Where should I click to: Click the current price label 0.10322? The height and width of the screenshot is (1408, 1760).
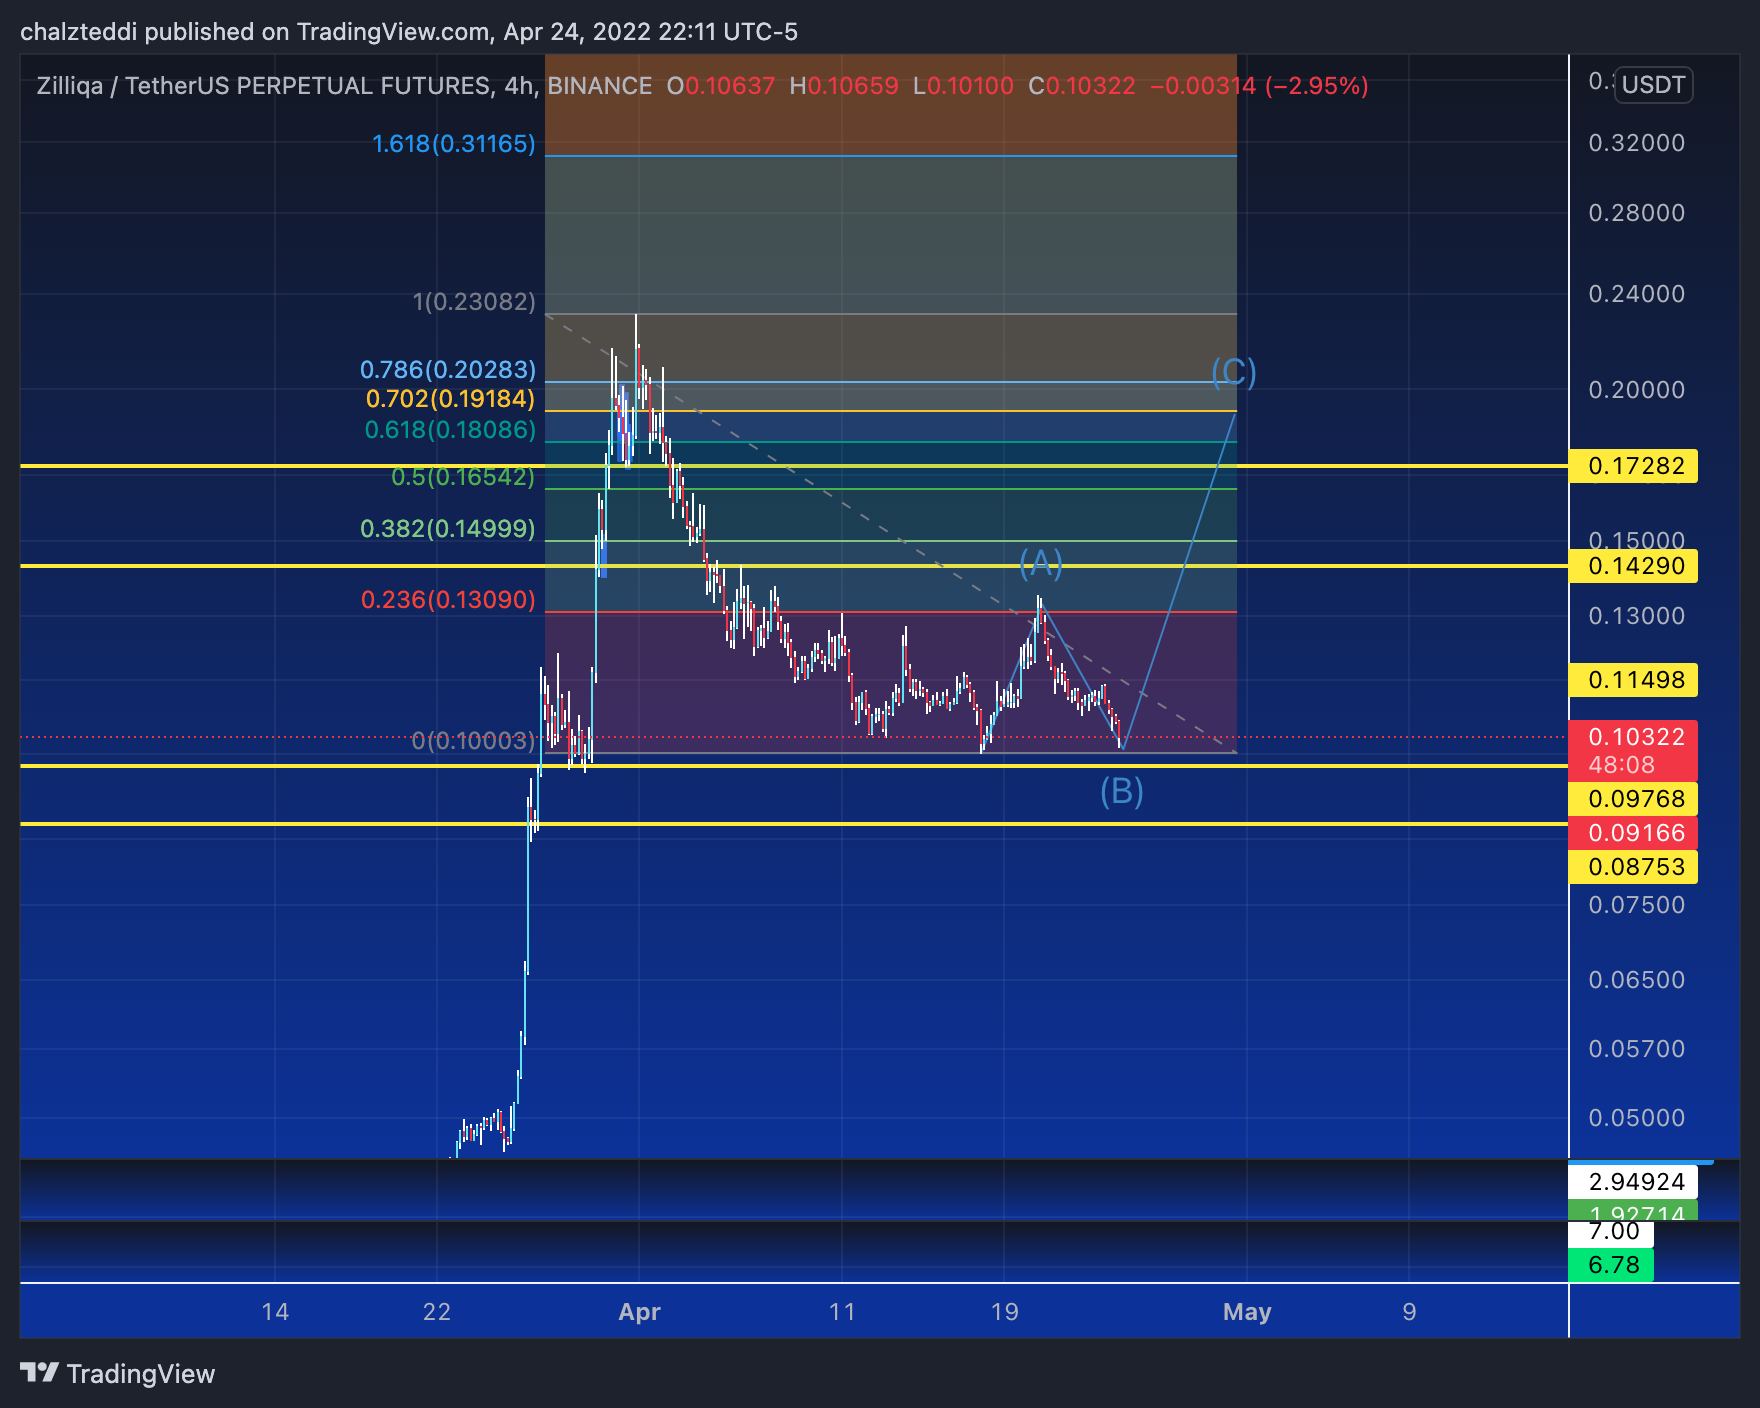1633,737
